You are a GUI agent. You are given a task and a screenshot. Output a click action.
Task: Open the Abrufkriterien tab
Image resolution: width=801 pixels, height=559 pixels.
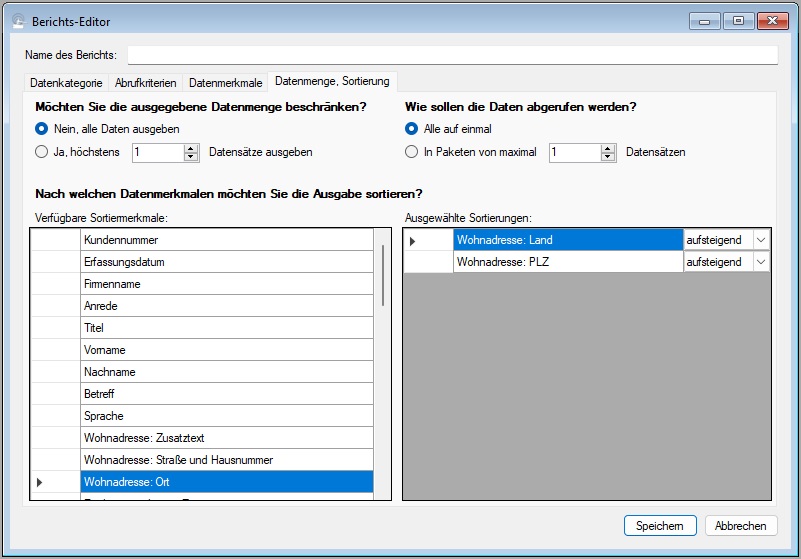[x=146, y=83]
